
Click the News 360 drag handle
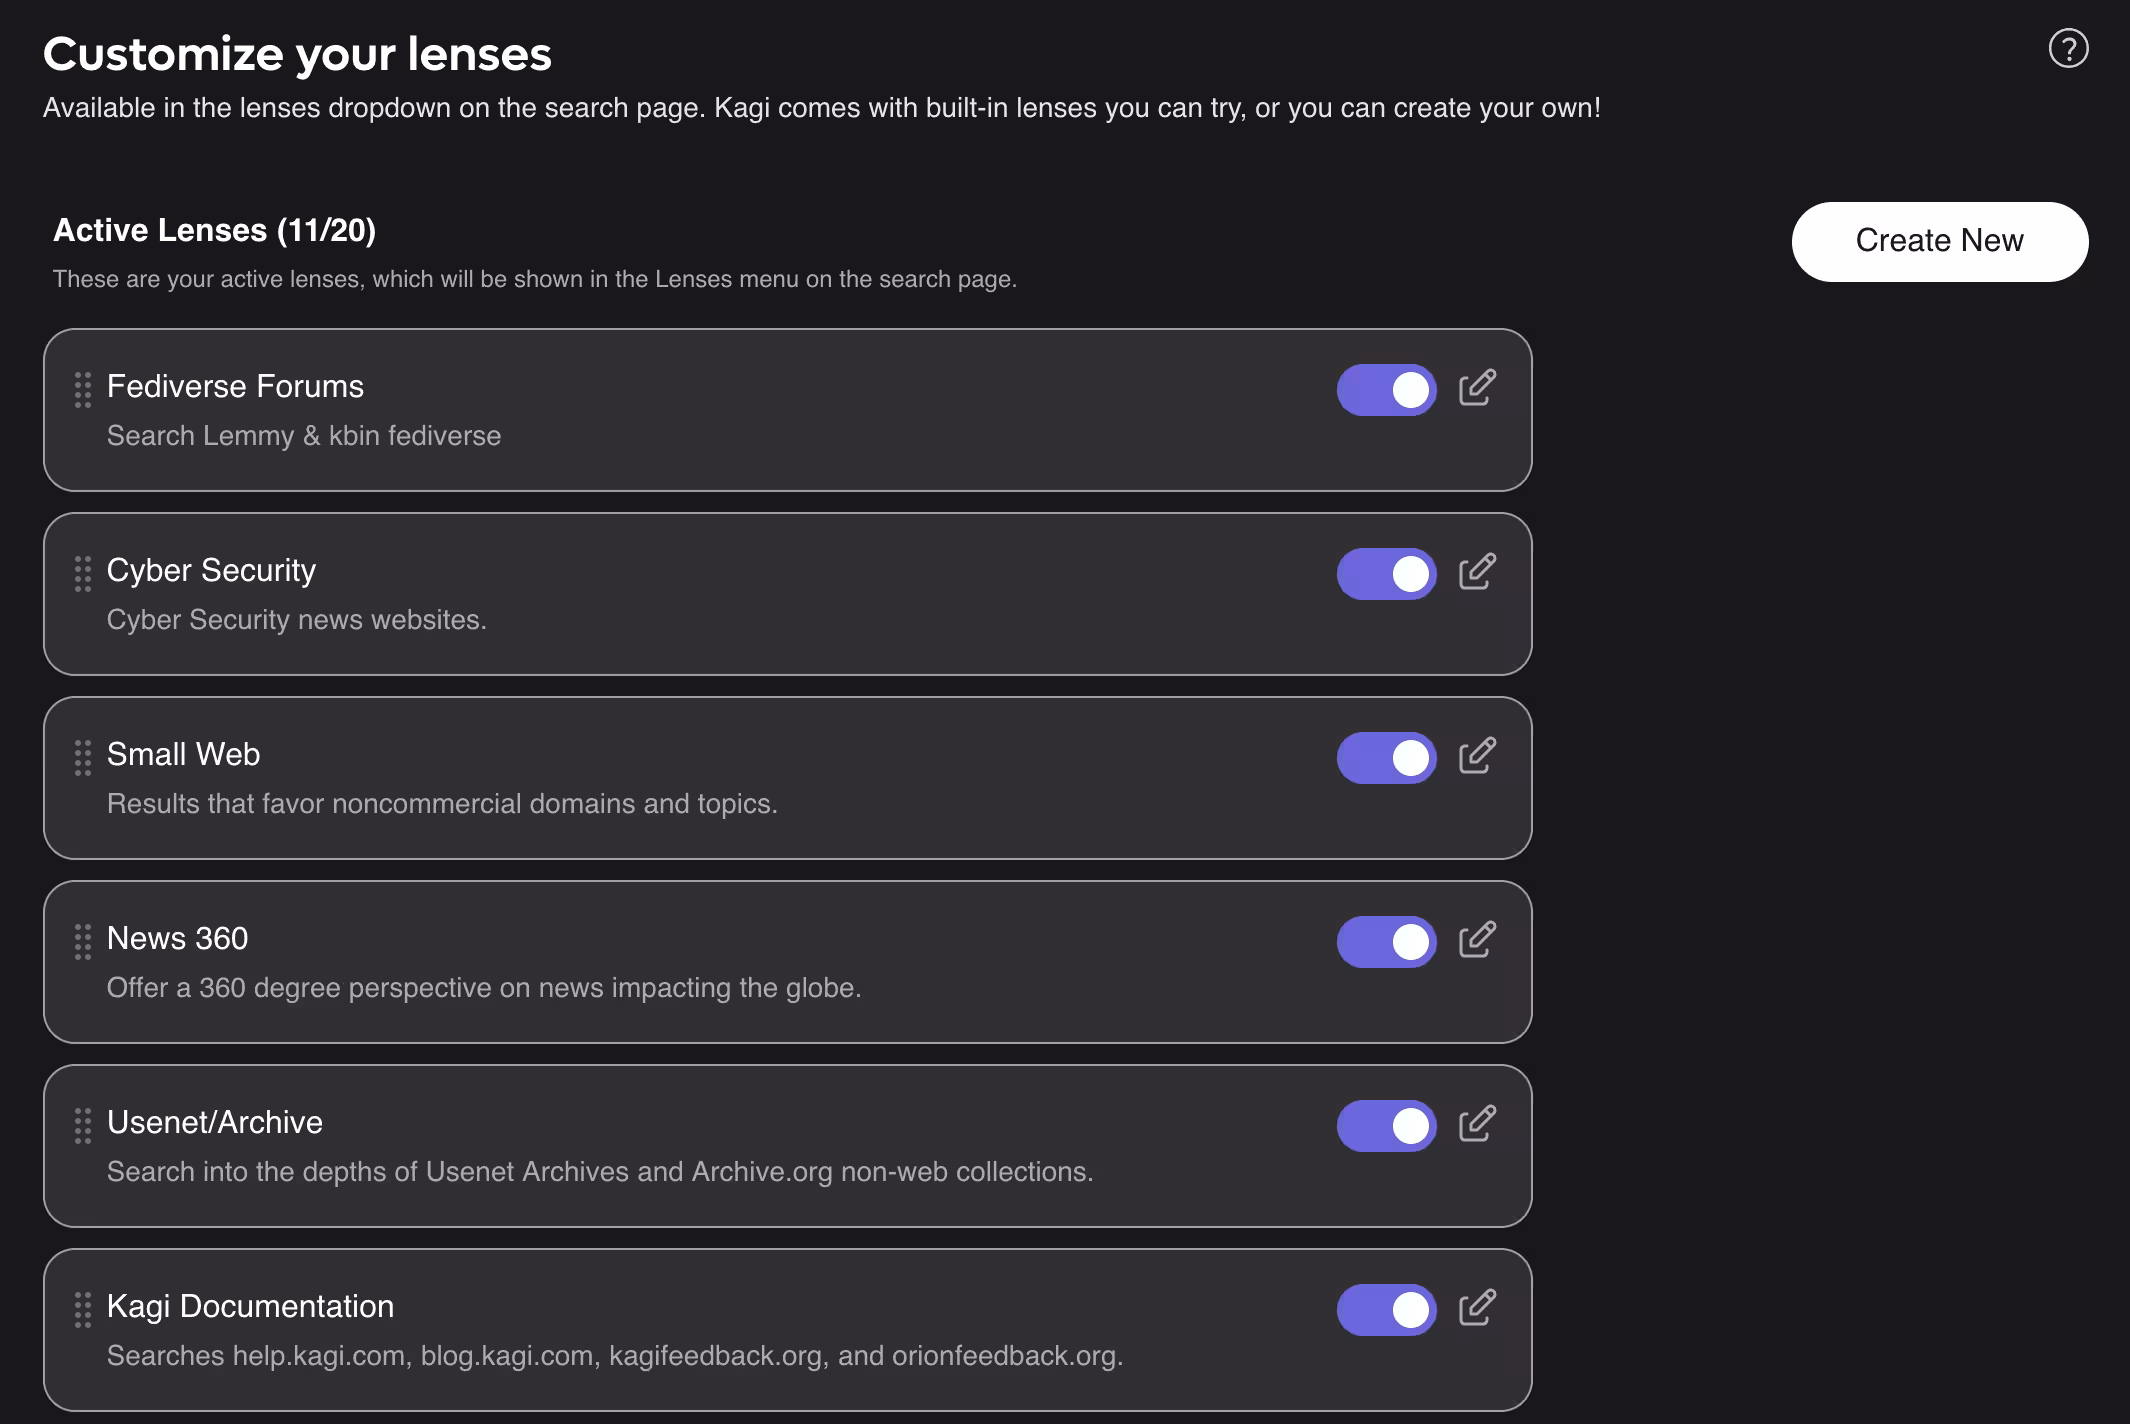(x=83, y=942)
